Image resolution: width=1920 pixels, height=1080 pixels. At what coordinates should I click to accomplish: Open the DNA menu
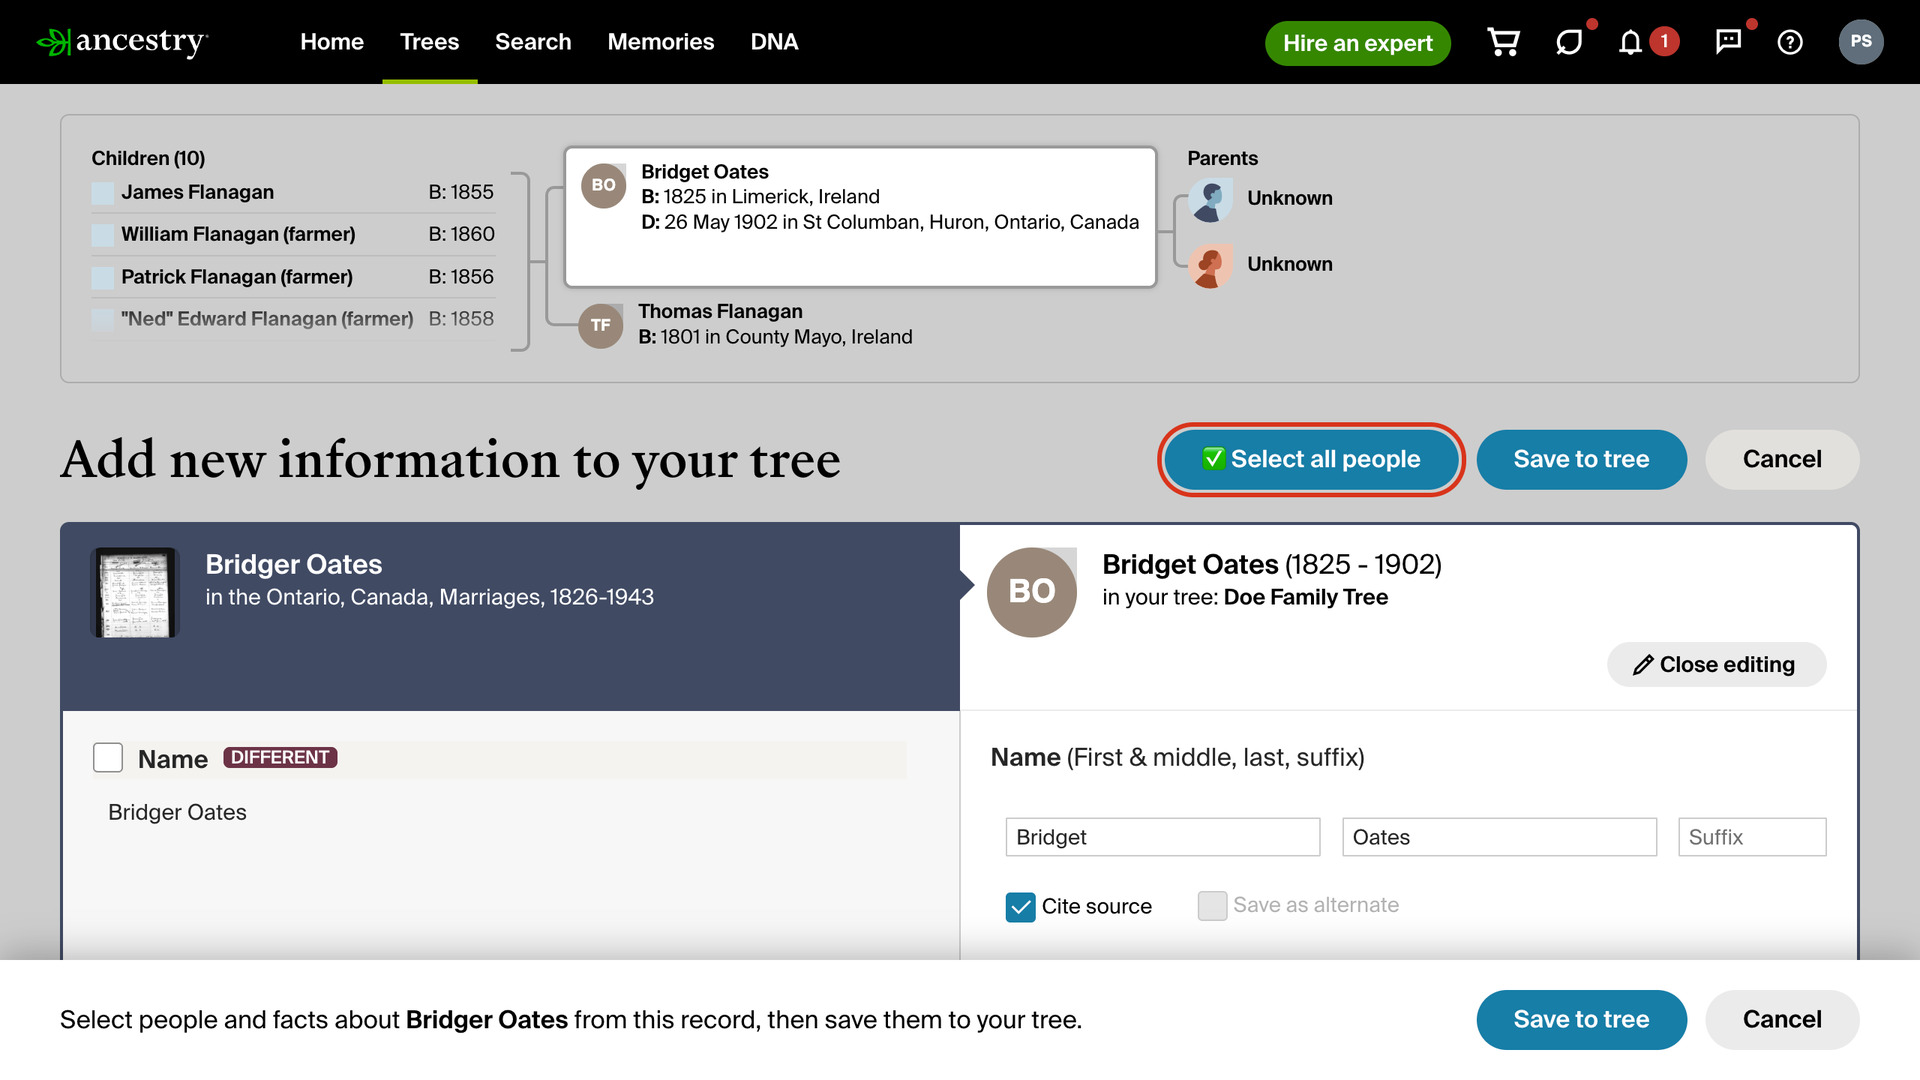point(774,42)
